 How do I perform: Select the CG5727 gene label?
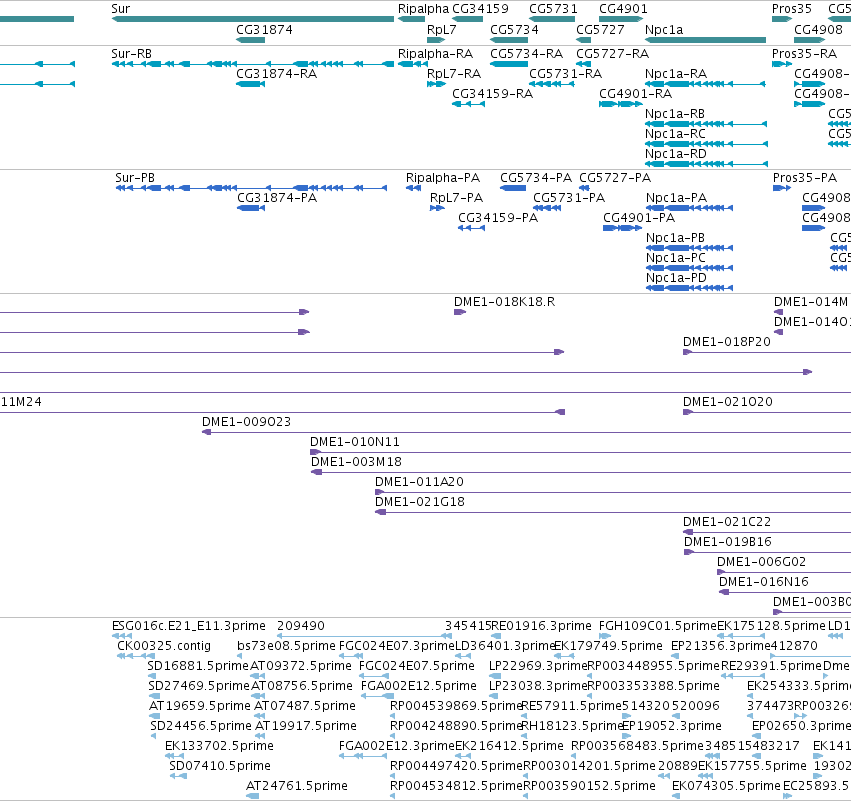point(600,29)
